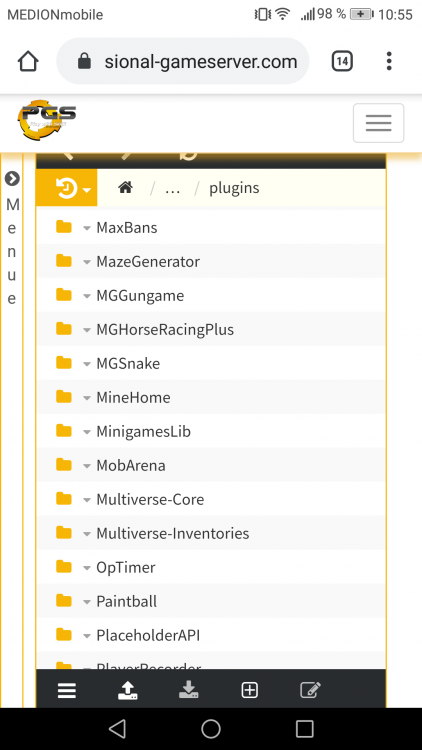
Task: Open the MGHorseRacingPlus folder icon
Action: [x=64, y=329]
